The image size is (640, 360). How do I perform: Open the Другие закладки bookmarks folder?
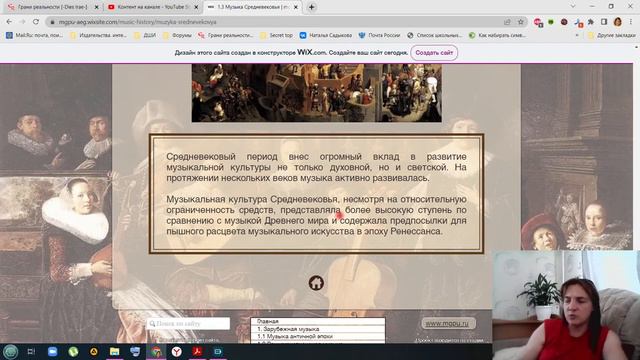(611, 36)
